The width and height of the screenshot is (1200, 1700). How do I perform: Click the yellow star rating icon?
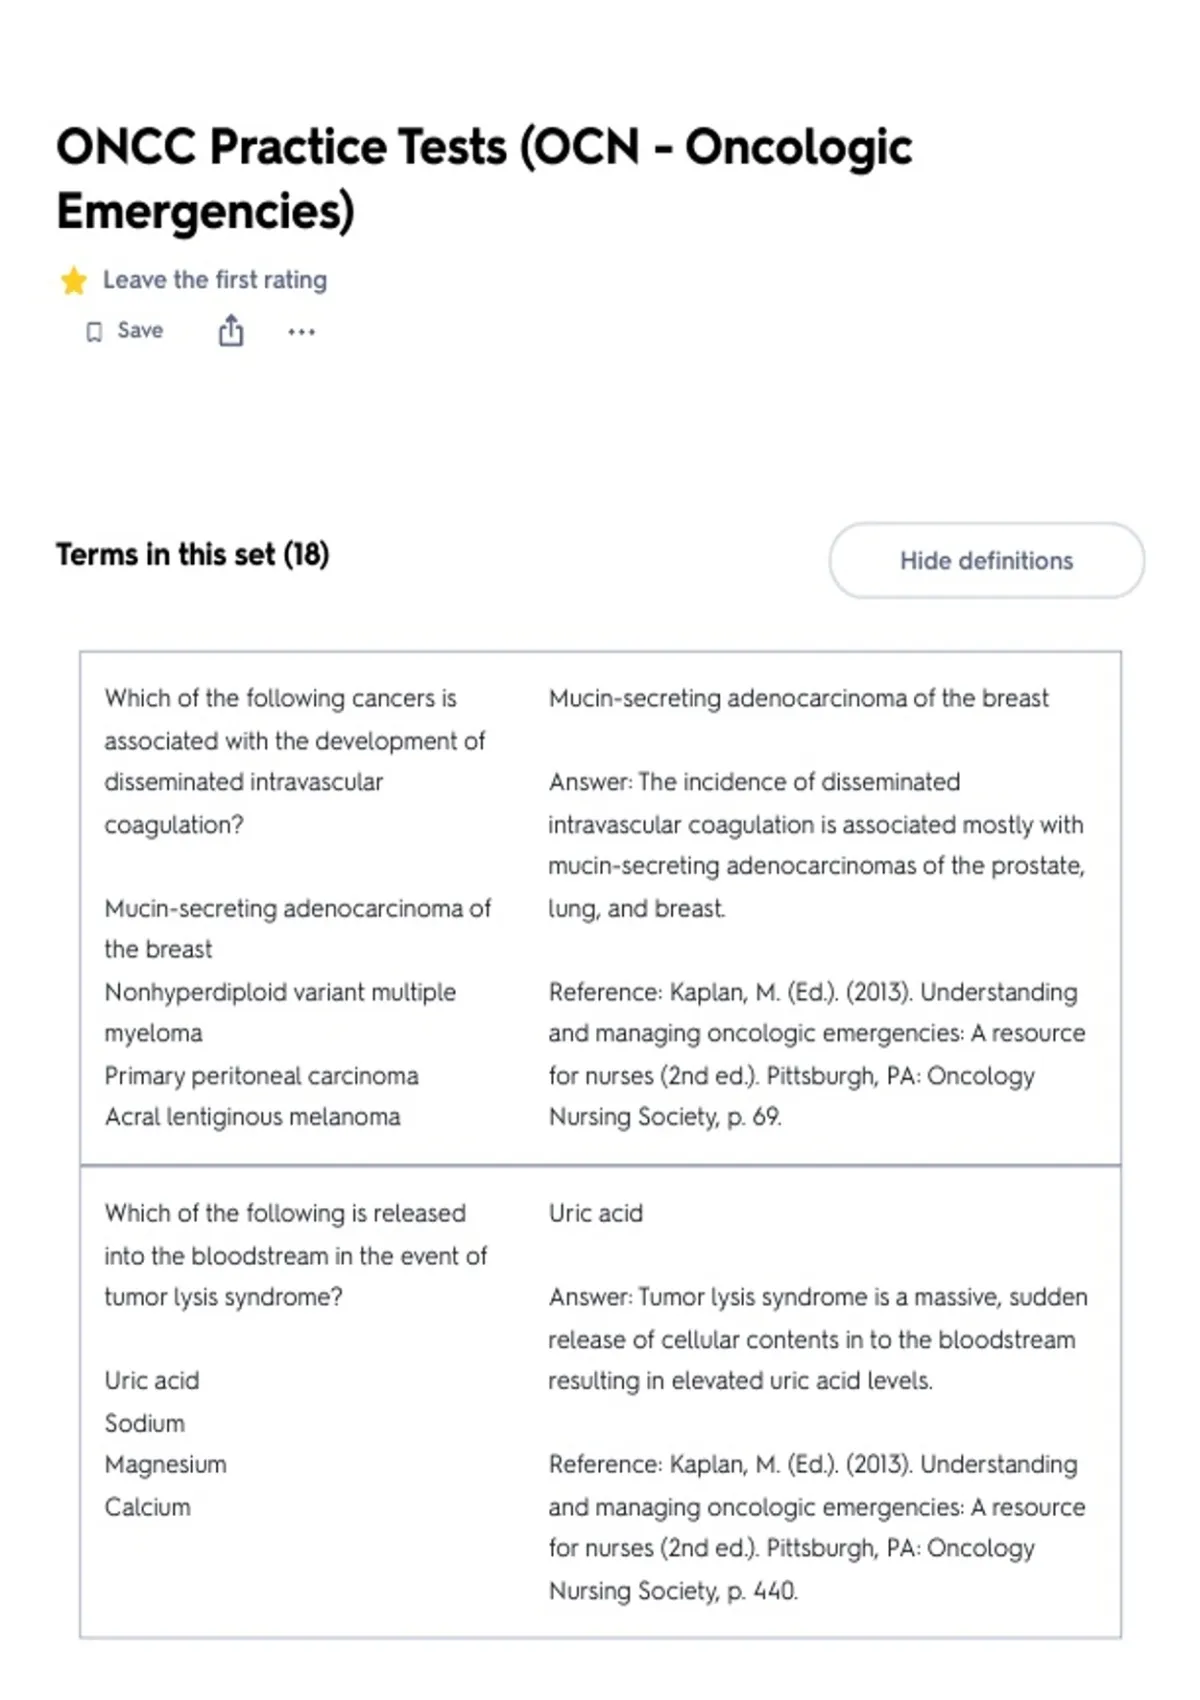73,281
